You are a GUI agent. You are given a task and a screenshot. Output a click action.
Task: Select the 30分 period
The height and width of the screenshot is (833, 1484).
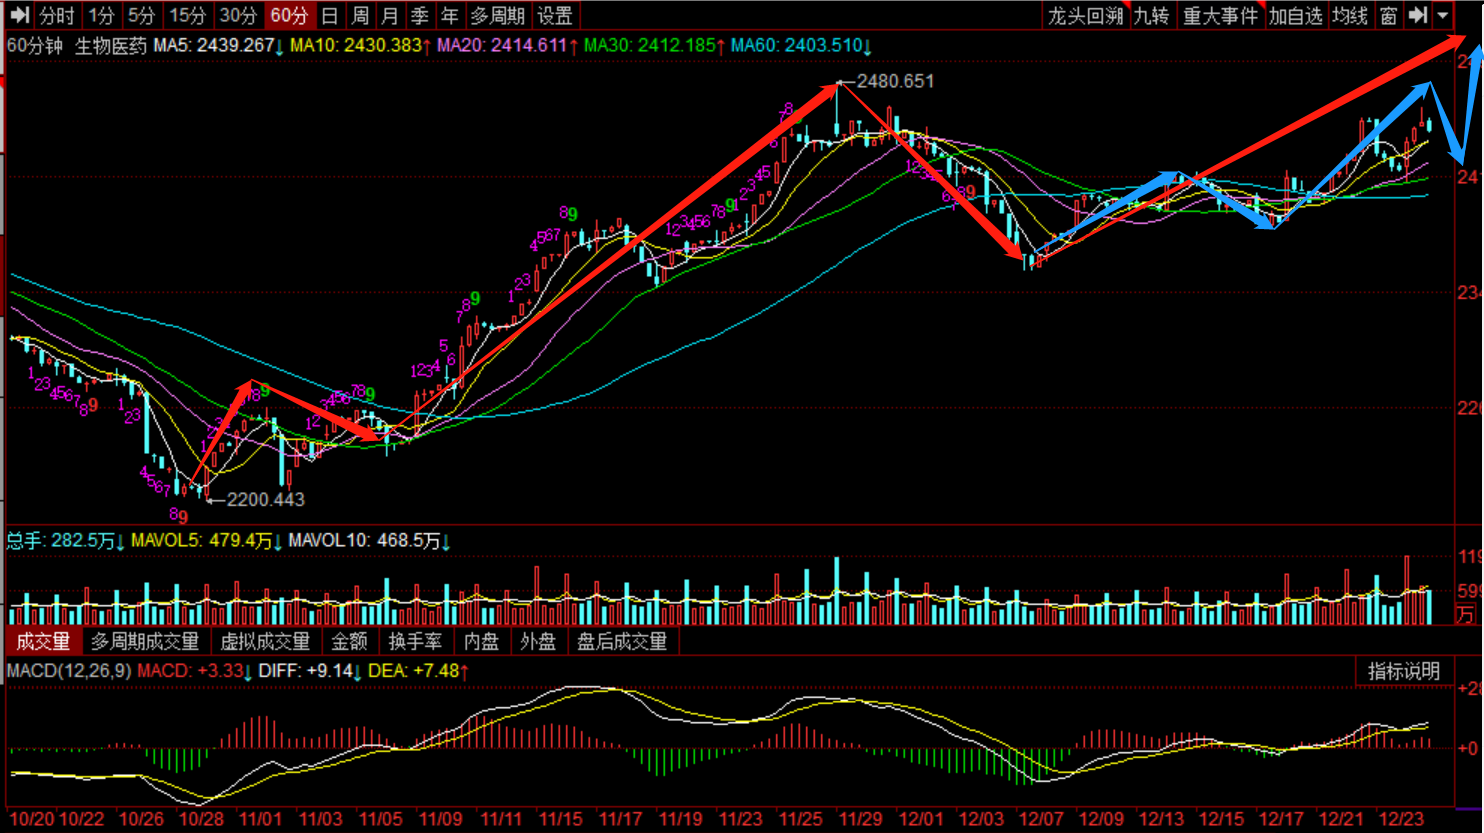pos(238,15)
